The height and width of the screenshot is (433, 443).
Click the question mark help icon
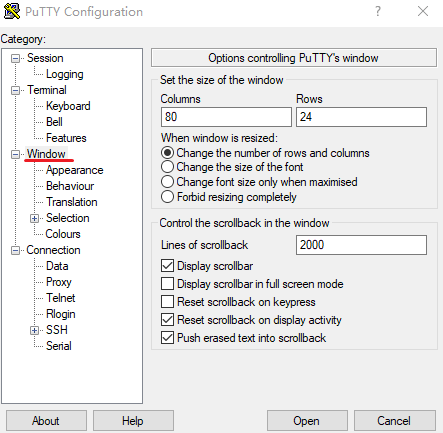pos(378,11)
